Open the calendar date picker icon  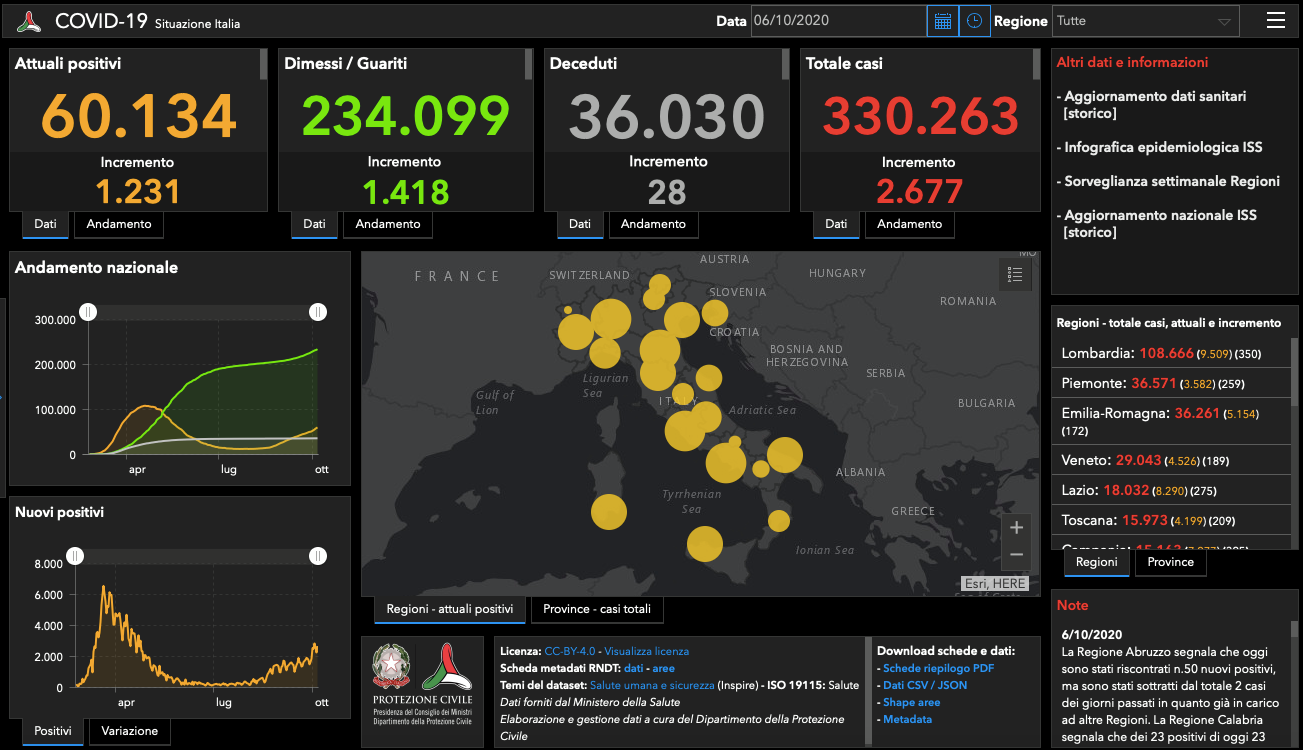tap(942, 21)
